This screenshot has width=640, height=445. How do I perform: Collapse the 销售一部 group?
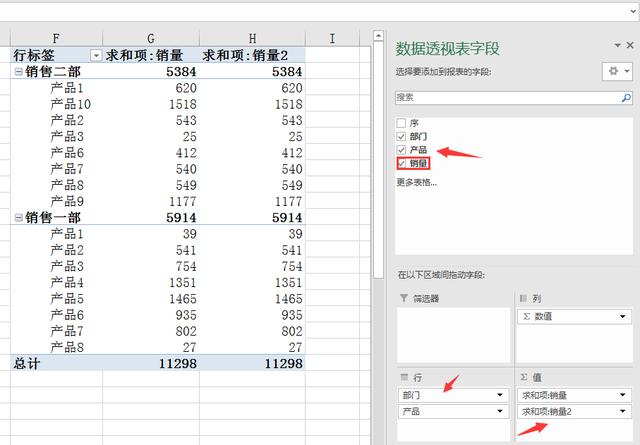(18, 218)
